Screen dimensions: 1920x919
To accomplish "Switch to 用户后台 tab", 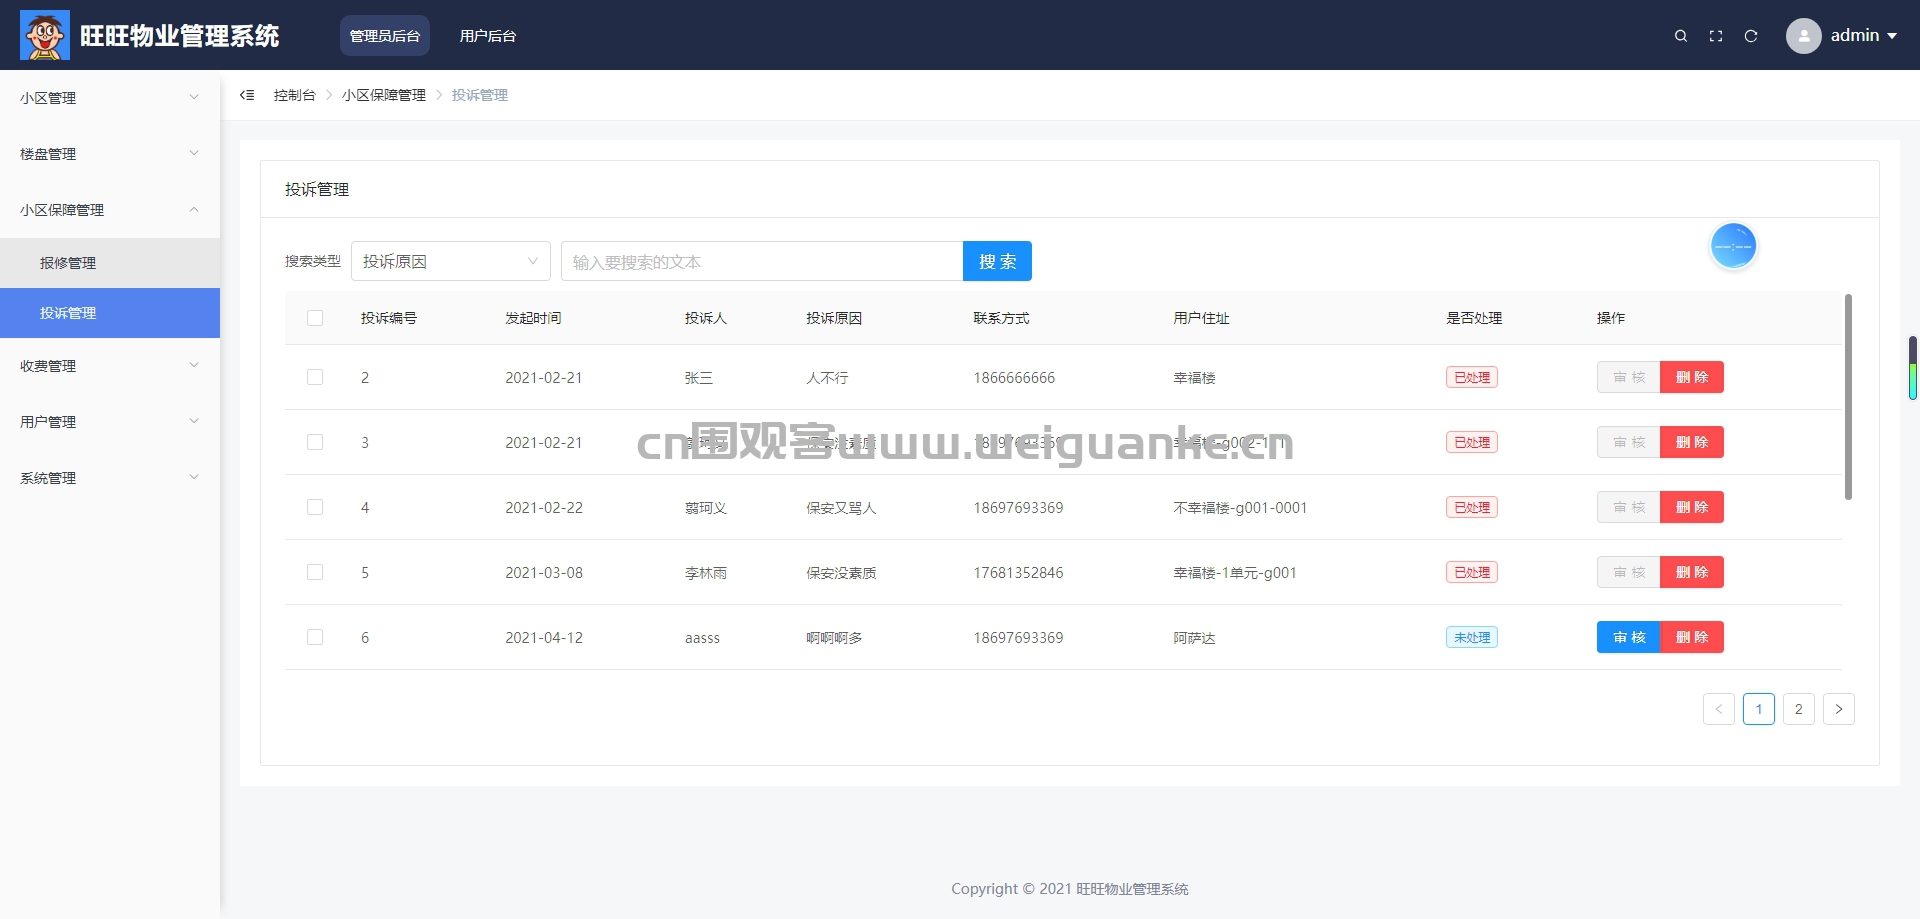I will tap(488, 36).
